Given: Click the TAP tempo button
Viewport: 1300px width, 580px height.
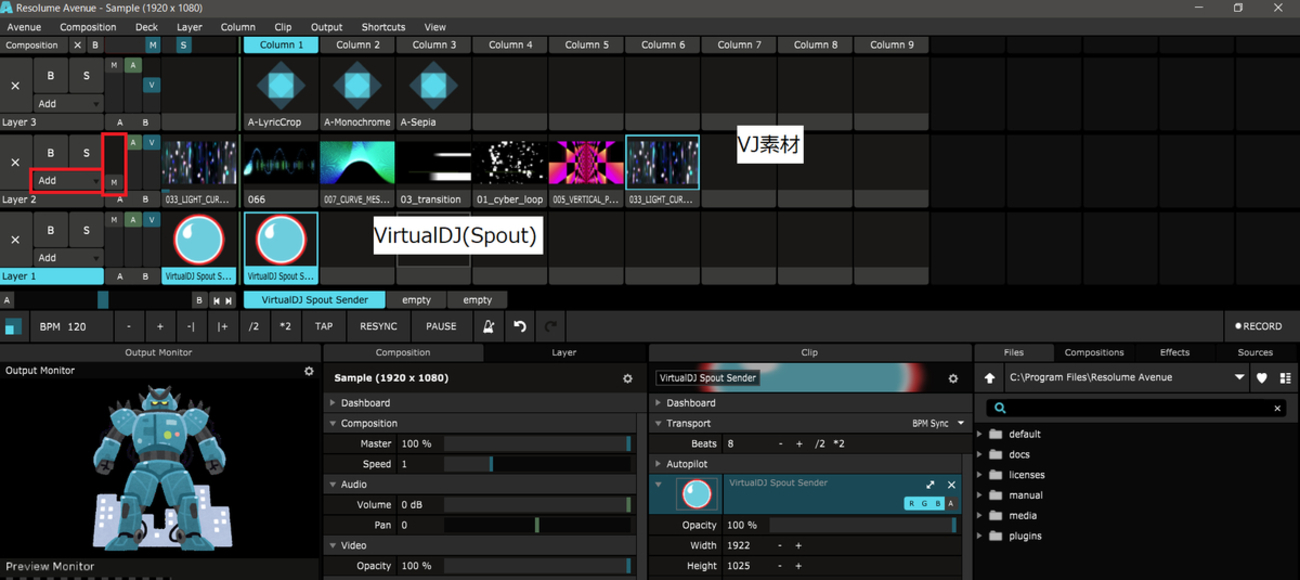Looking at the screenshot, I should click(324, 326).
